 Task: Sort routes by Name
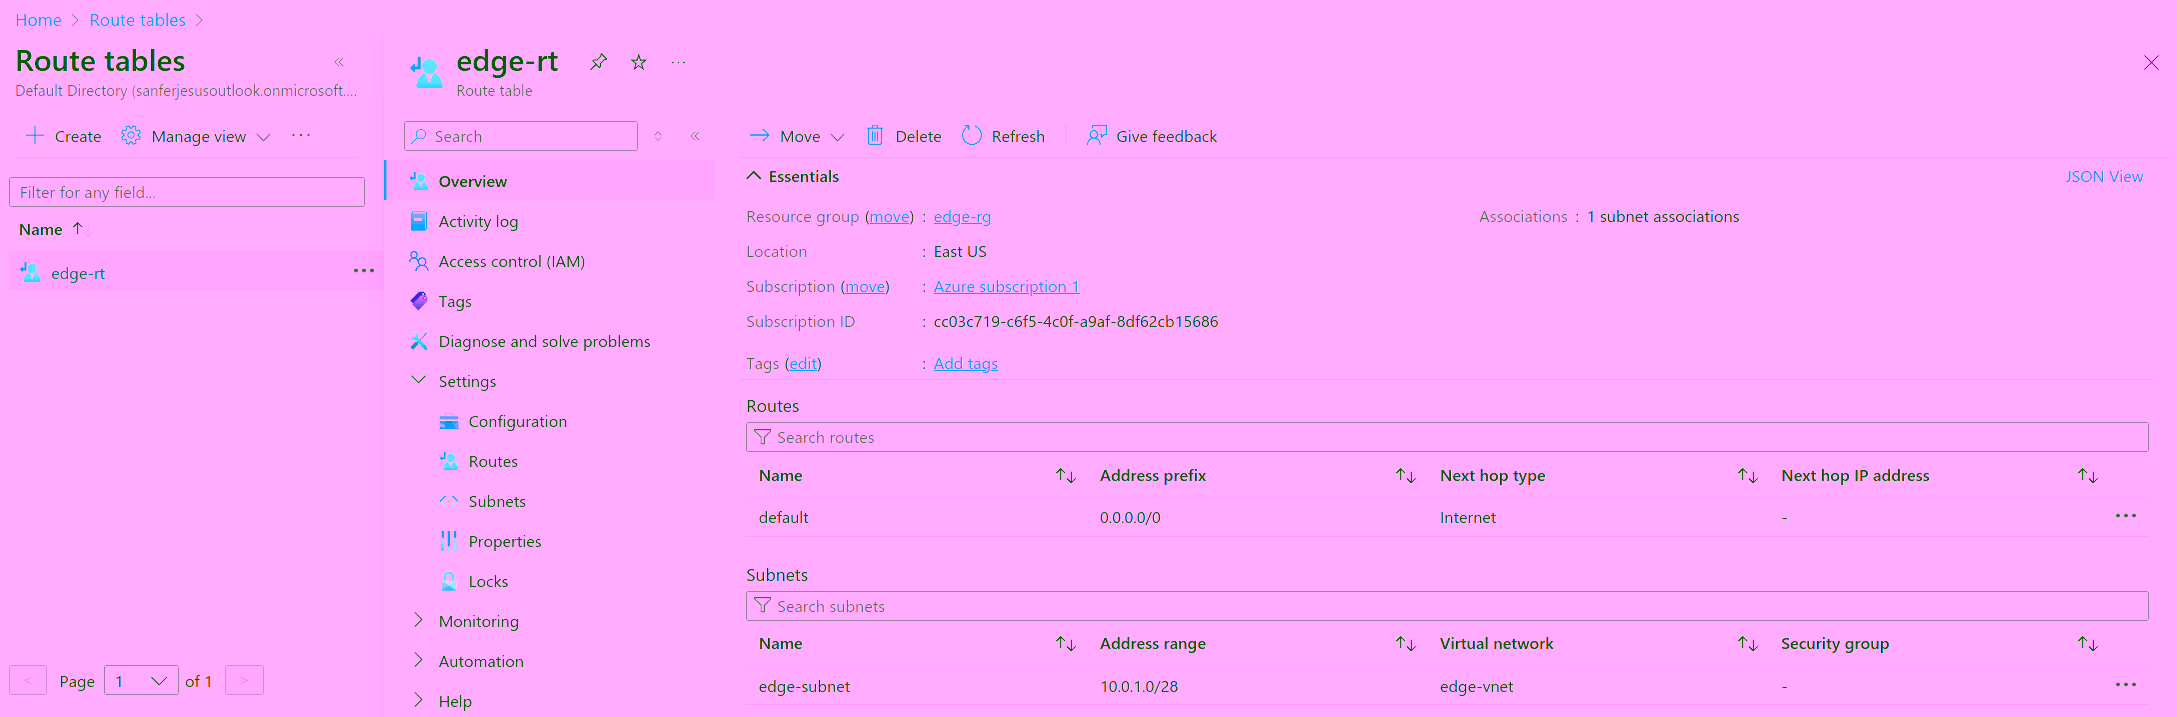[1066, 476]
